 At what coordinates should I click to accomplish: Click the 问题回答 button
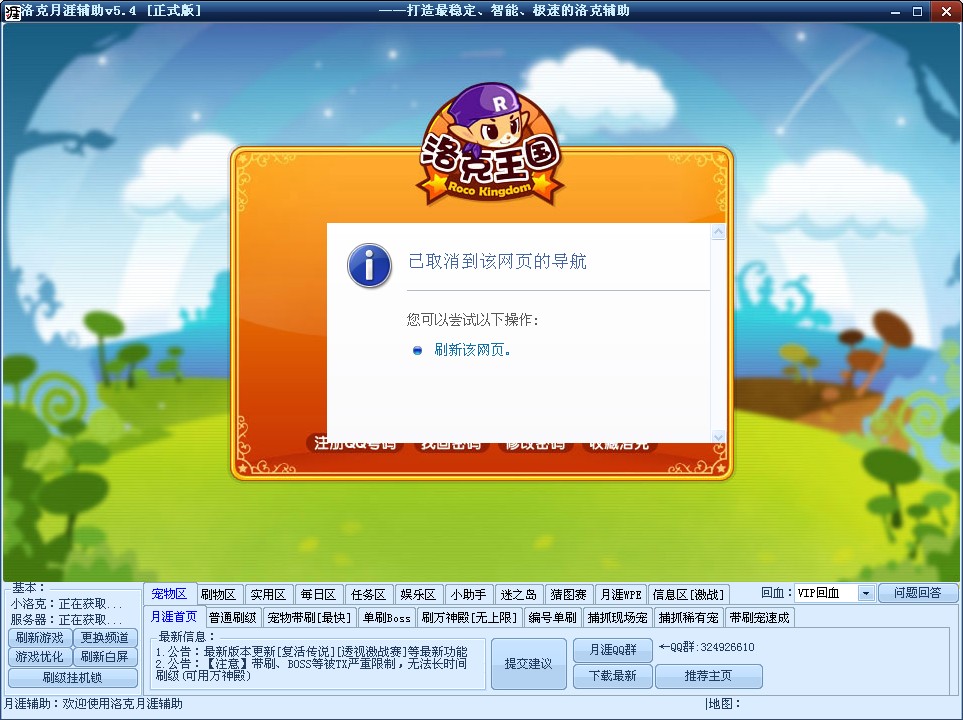click(x=918, y=593)
